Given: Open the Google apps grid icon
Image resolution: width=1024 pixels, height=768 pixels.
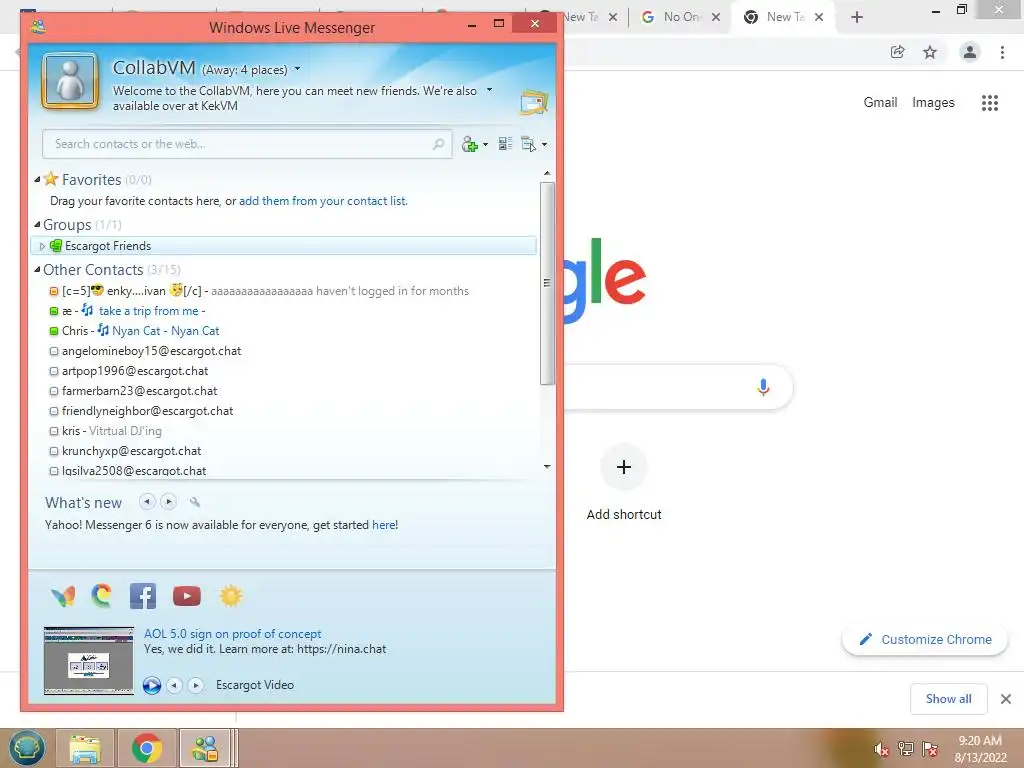Looking at the screenshot, I should coord(990,103).
